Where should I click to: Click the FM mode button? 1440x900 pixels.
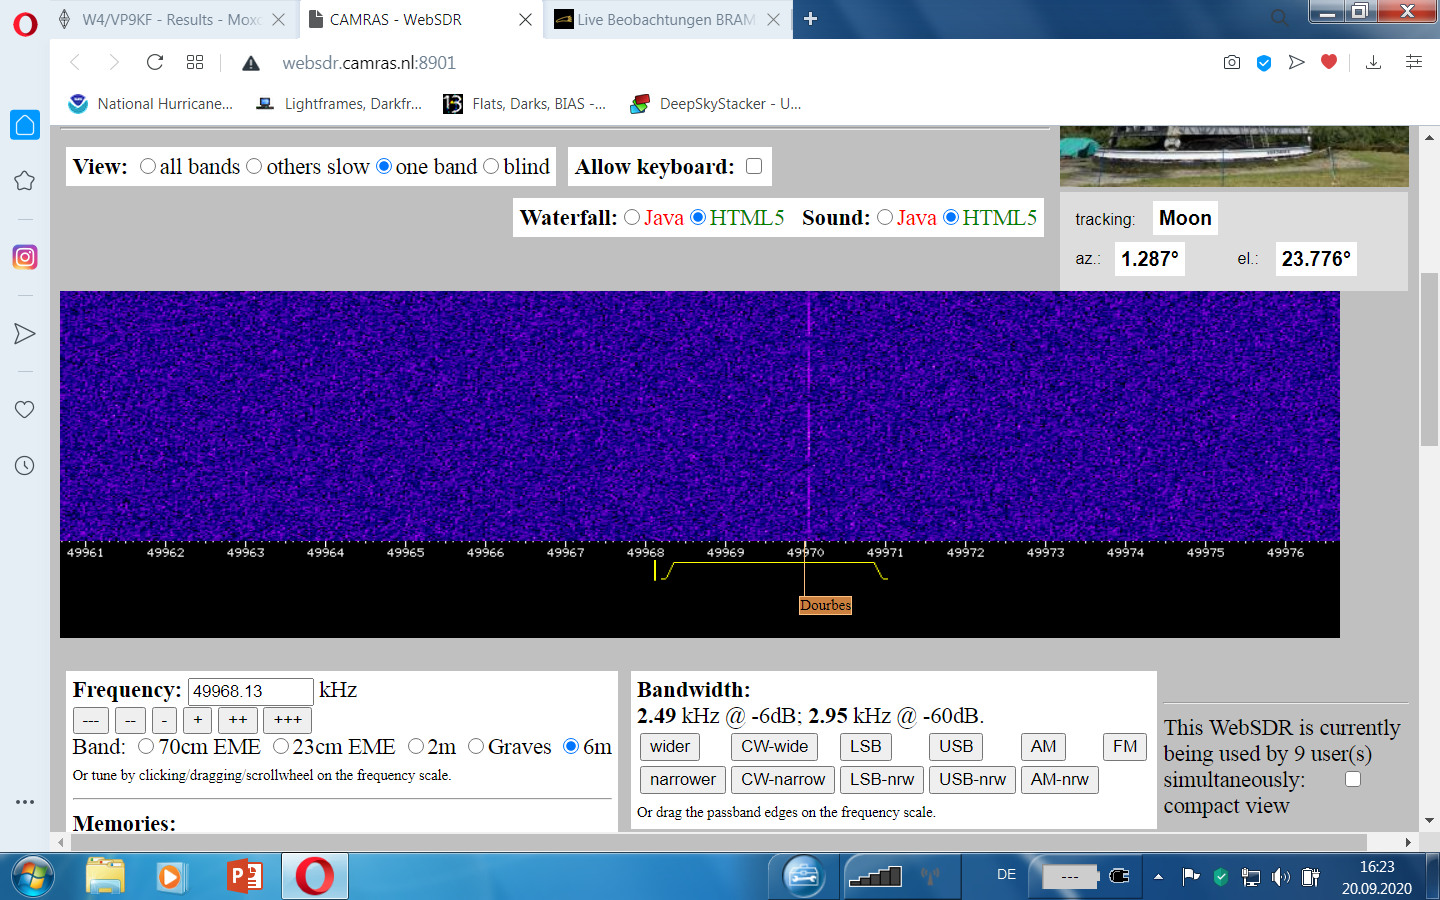point(1125,746)
